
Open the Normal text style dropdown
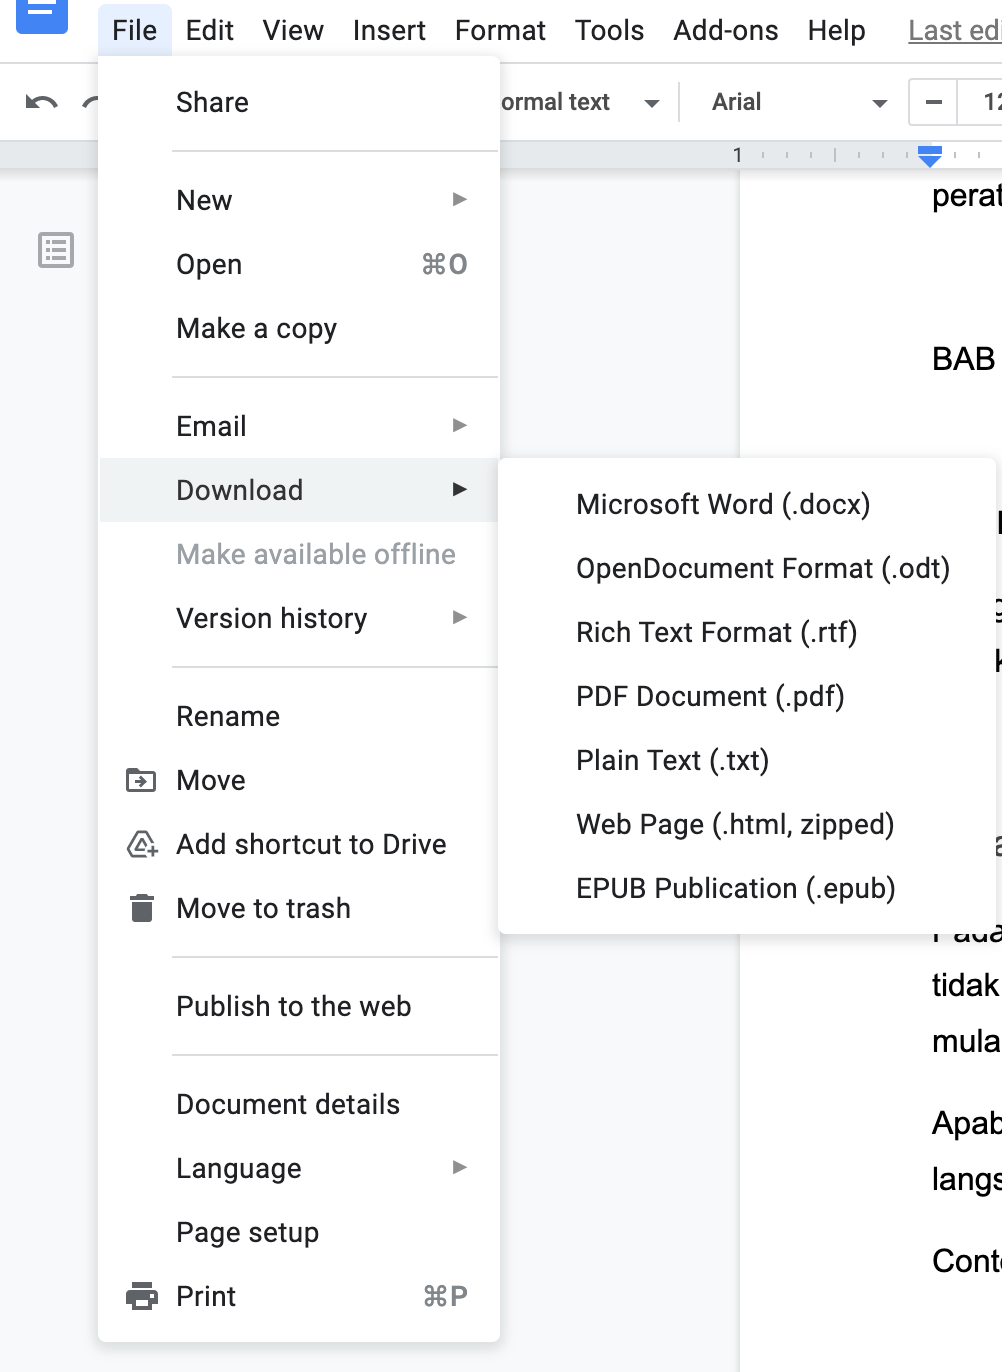[x=580, y=102]
